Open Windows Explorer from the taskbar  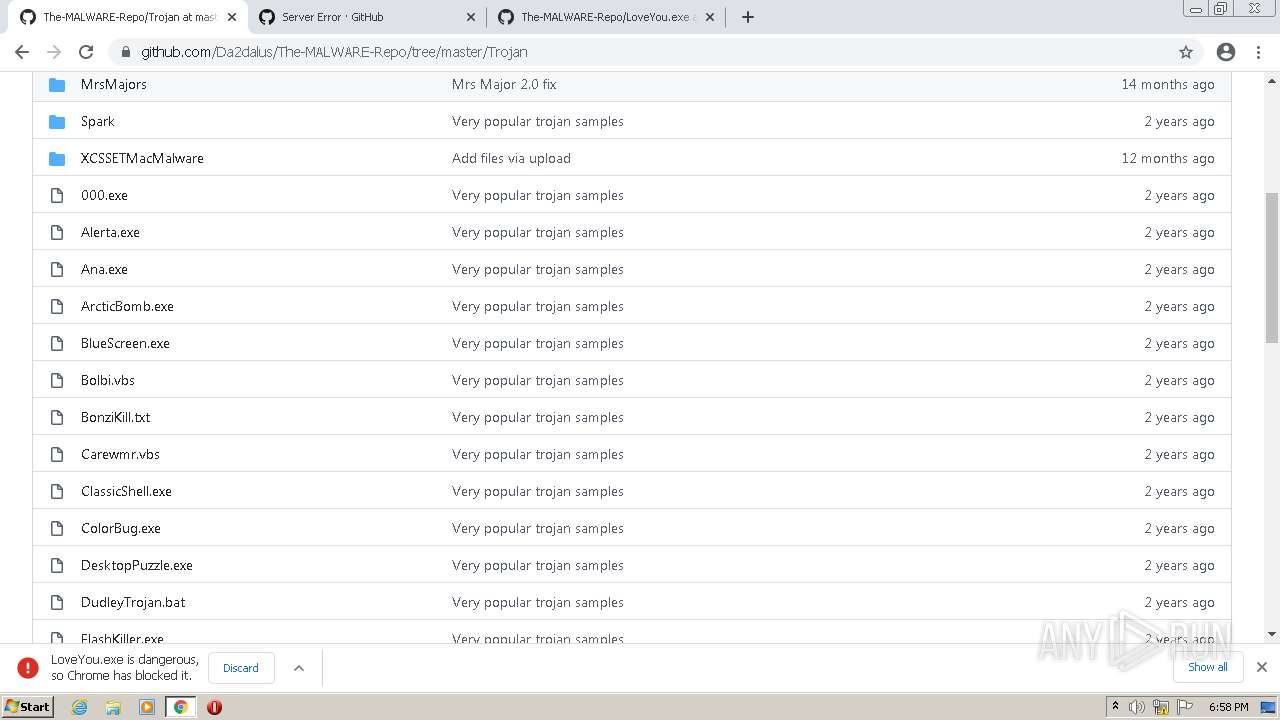(113, 707)
